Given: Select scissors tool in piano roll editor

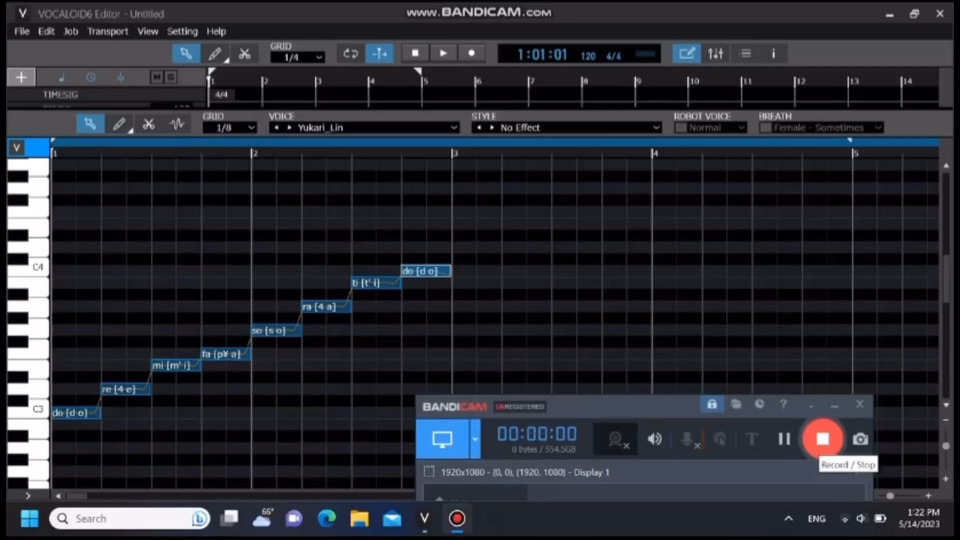Looking at the screenshot, I should (x=148, y=124).
